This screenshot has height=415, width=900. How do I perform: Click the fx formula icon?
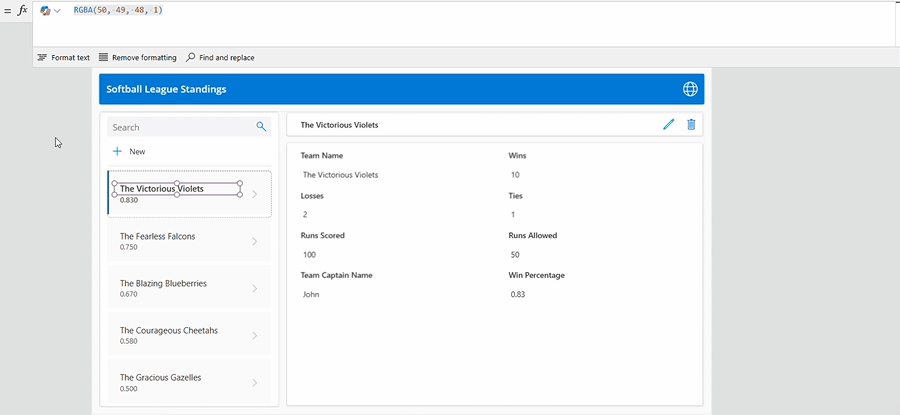tap(22, 10)
